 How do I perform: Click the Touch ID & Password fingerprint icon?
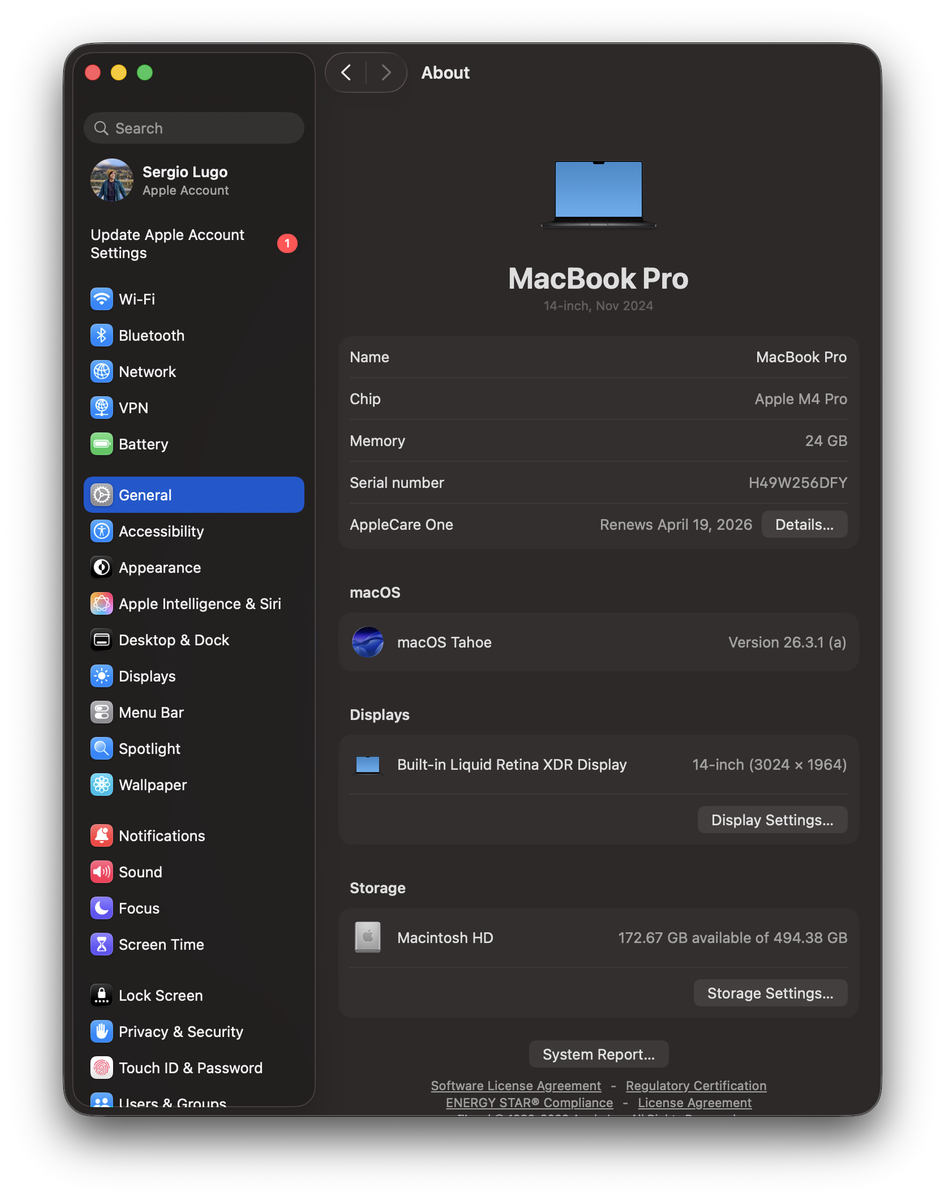point(101,1068)
